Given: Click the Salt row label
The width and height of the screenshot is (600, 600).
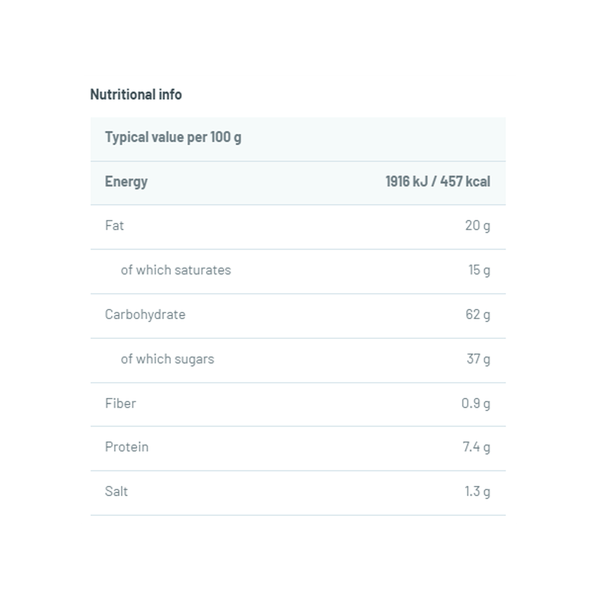Looking at the screenshot, I should coord(117,491).
